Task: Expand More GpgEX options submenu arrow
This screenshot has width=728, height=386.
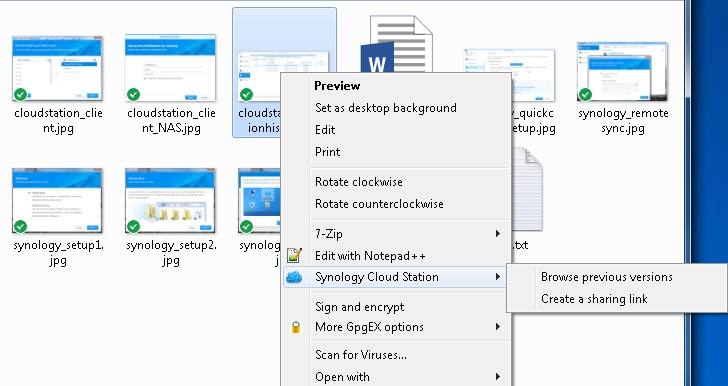Action: pyautogui.click(x=498, y=327)
